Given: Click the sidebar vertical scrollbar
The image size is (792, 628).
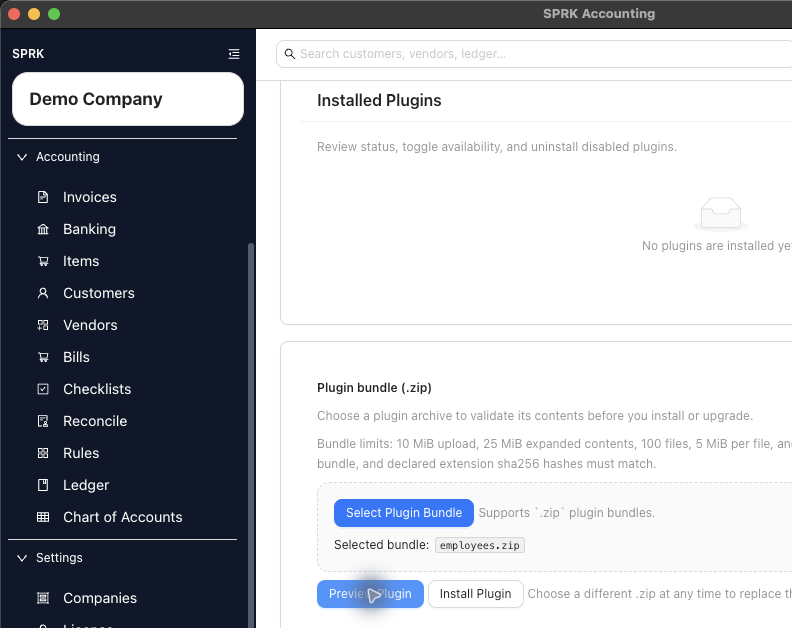Looking at the screenshot, I should point(251,434).
